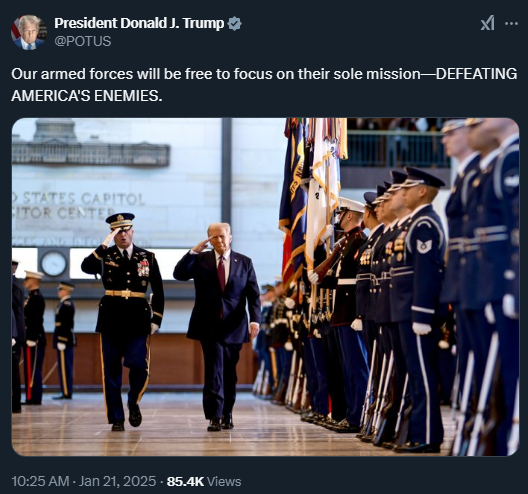Image resolution: width=528 pixels, height=494 pixels.
Task: Click the Jan 21, 2025 date
Action: coord(117,481)
